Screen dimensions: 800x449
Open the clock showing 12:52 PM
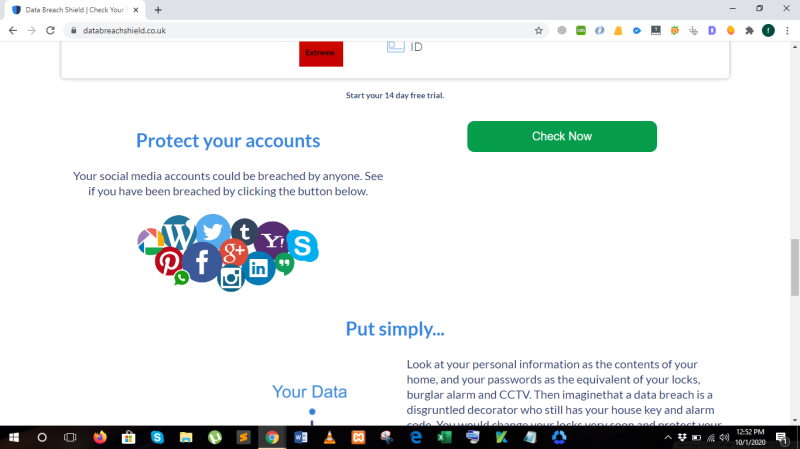pyautogui.click(x=751, y=437)
